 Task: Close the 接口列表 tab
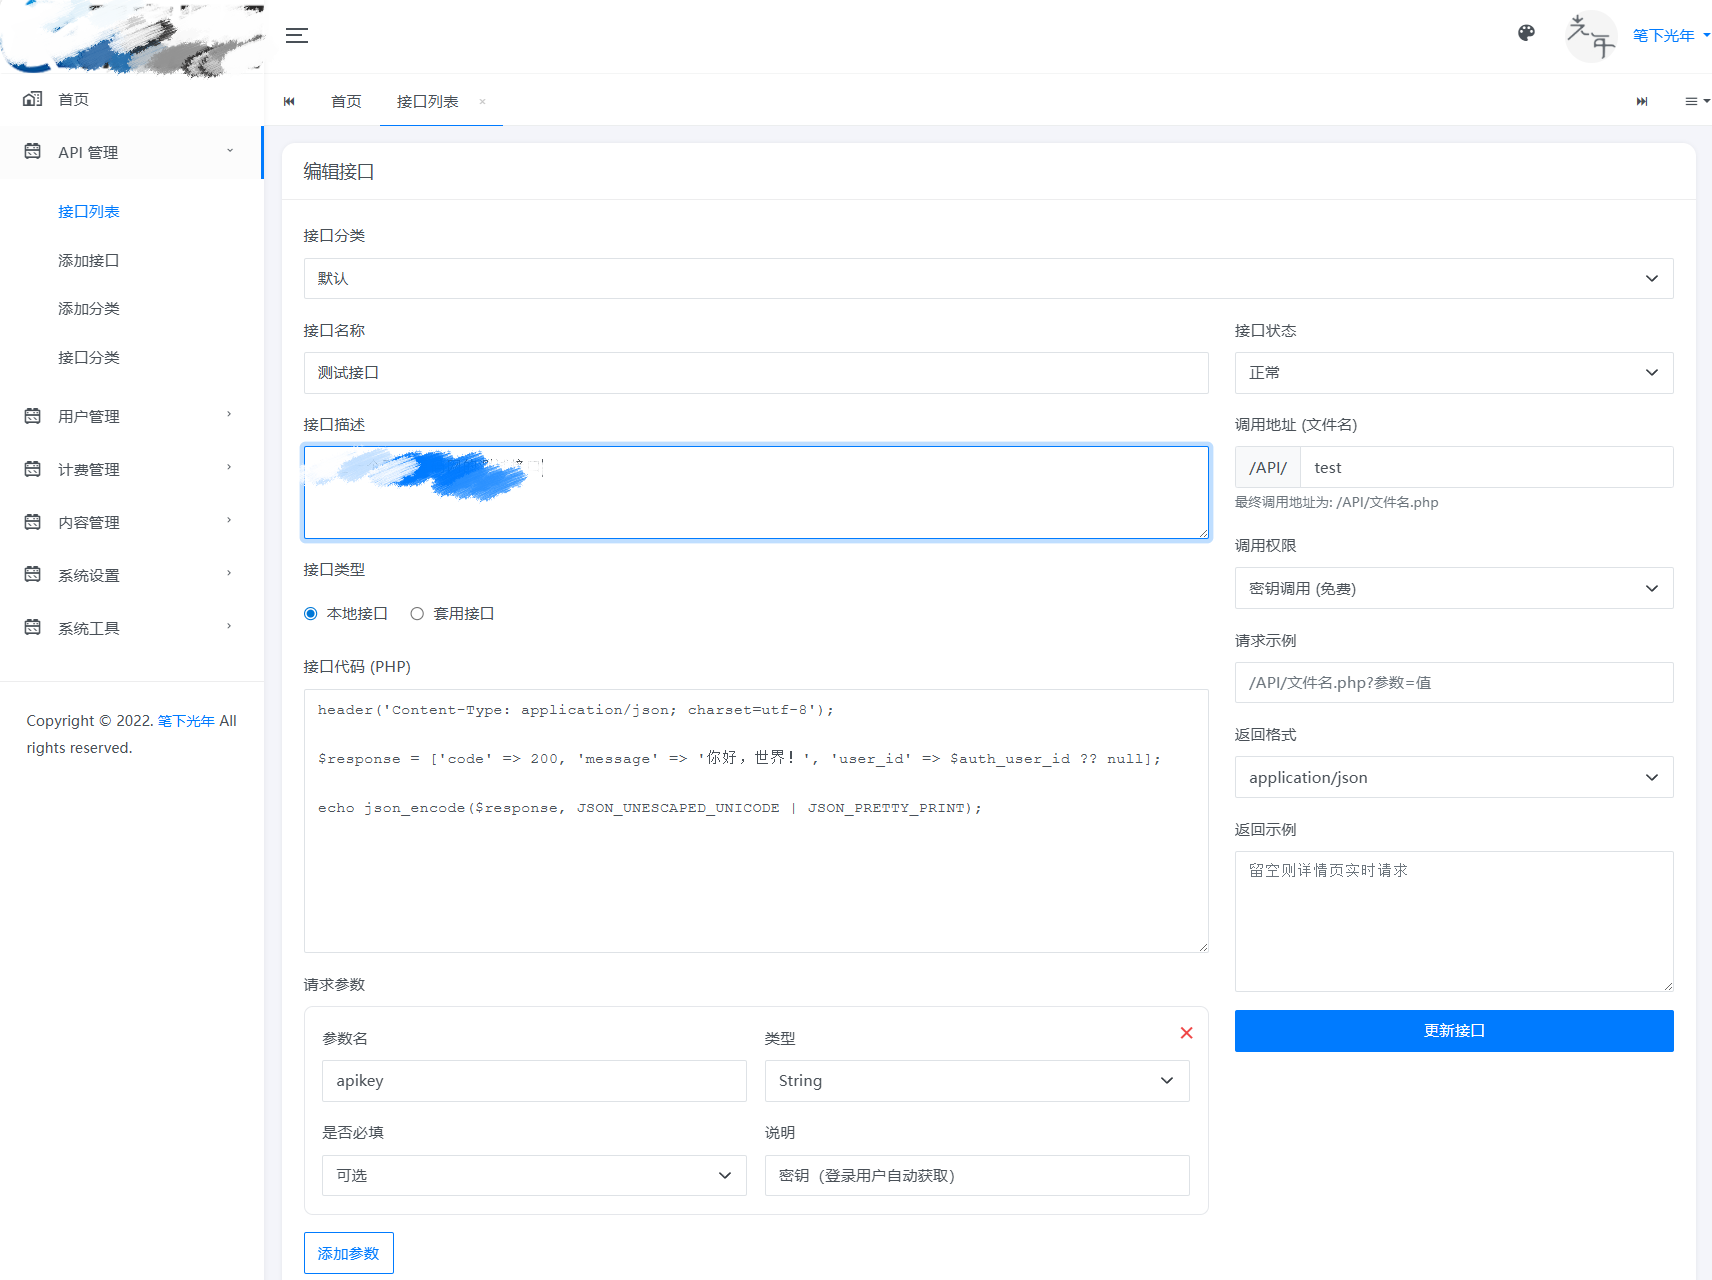click(482, 102)
